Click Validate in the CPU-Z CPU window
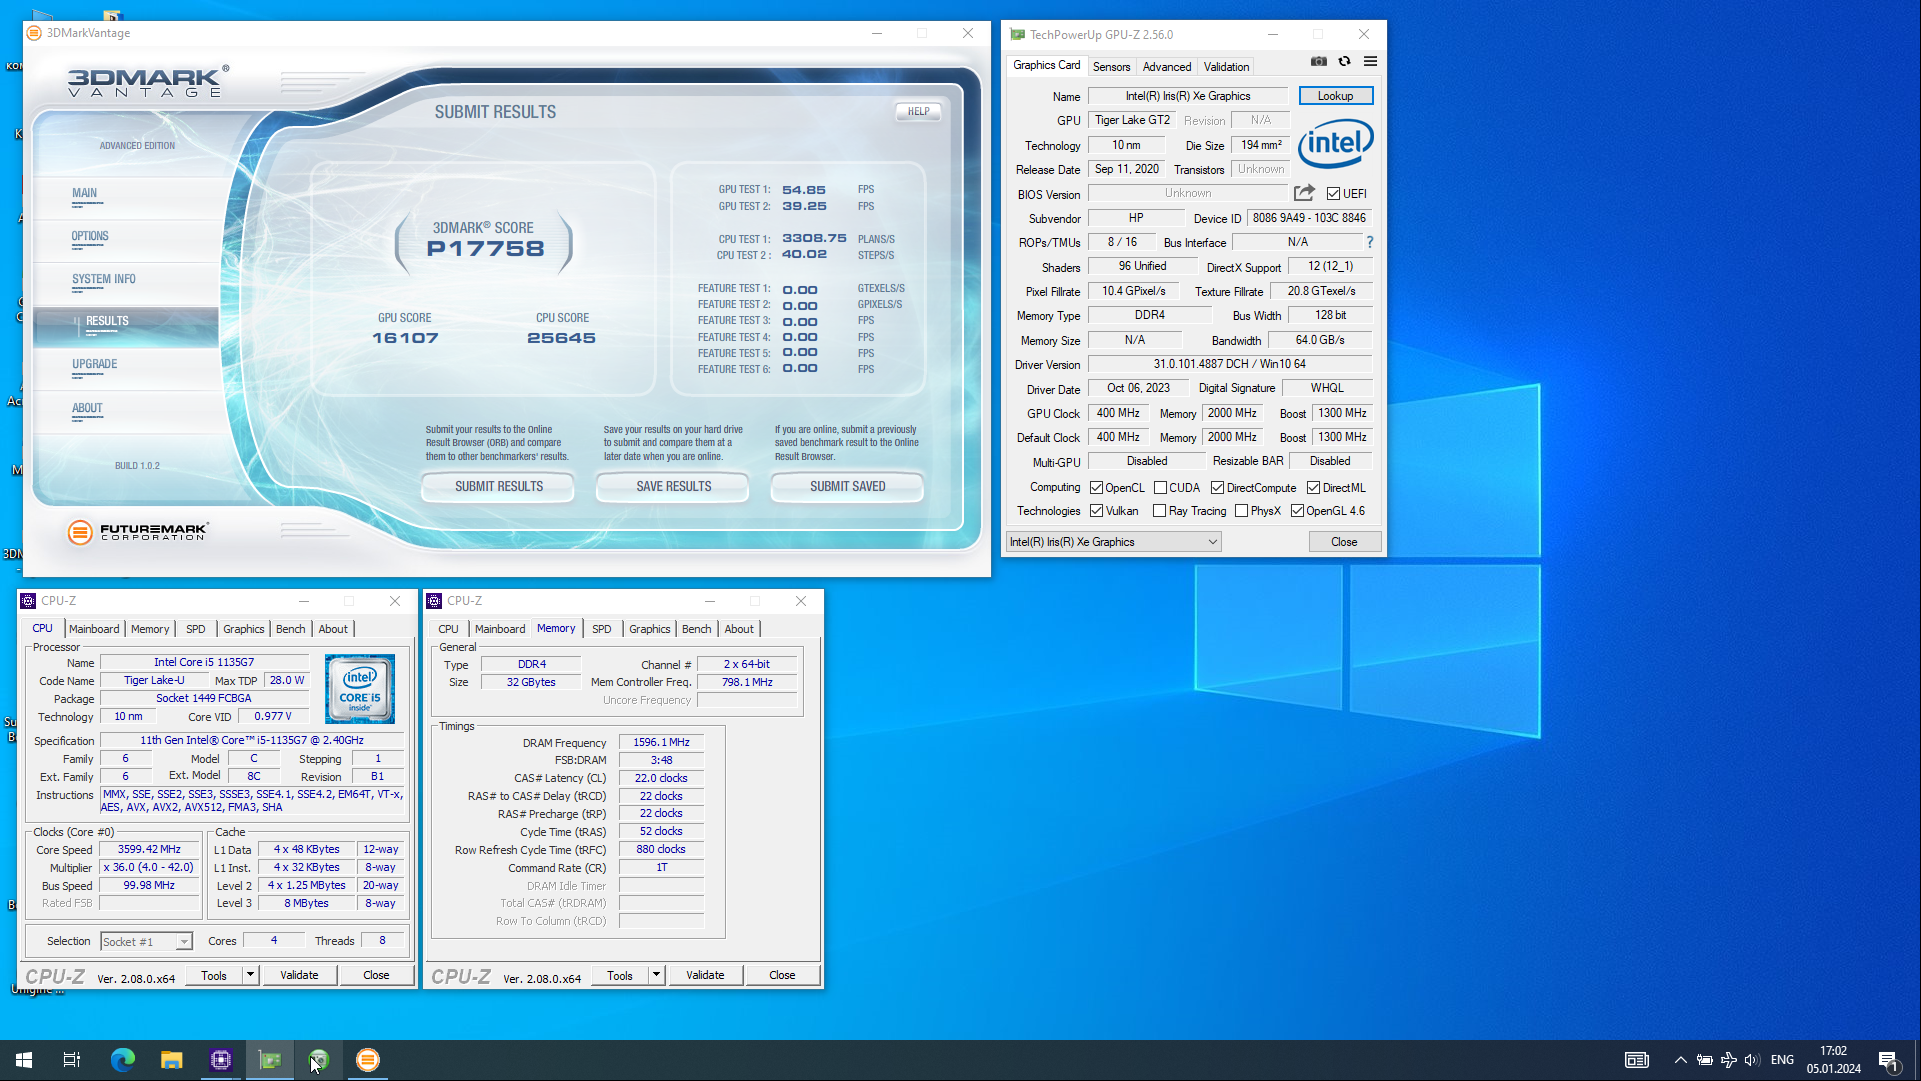The image size is (1921, 1081). (299, 975)
